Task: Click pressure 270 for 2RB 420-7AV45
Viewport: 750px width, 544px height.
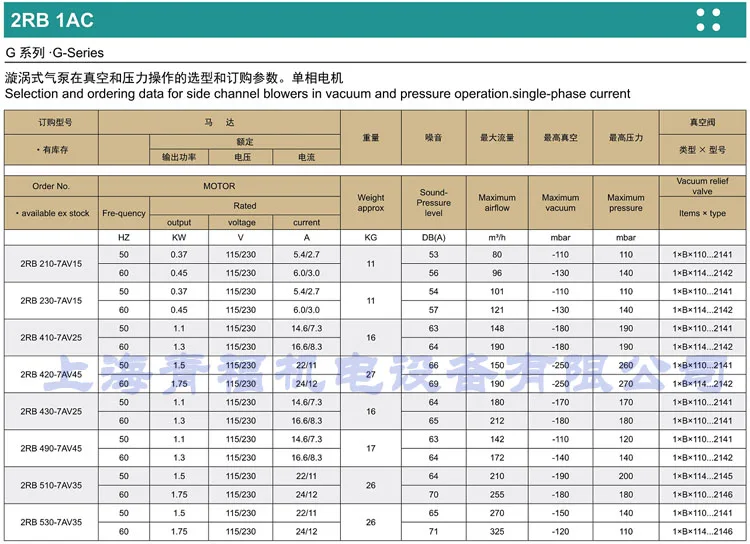Action: coord(626,384)
